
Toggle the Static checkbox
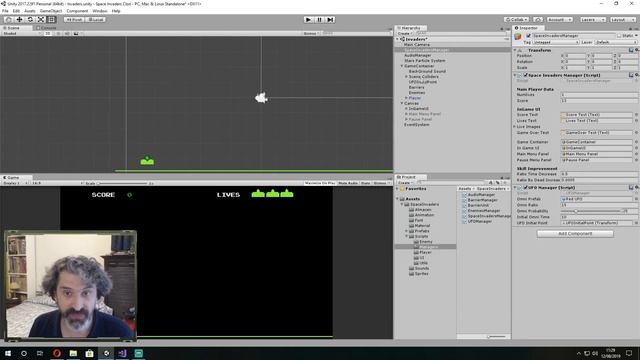pos(619,36)
